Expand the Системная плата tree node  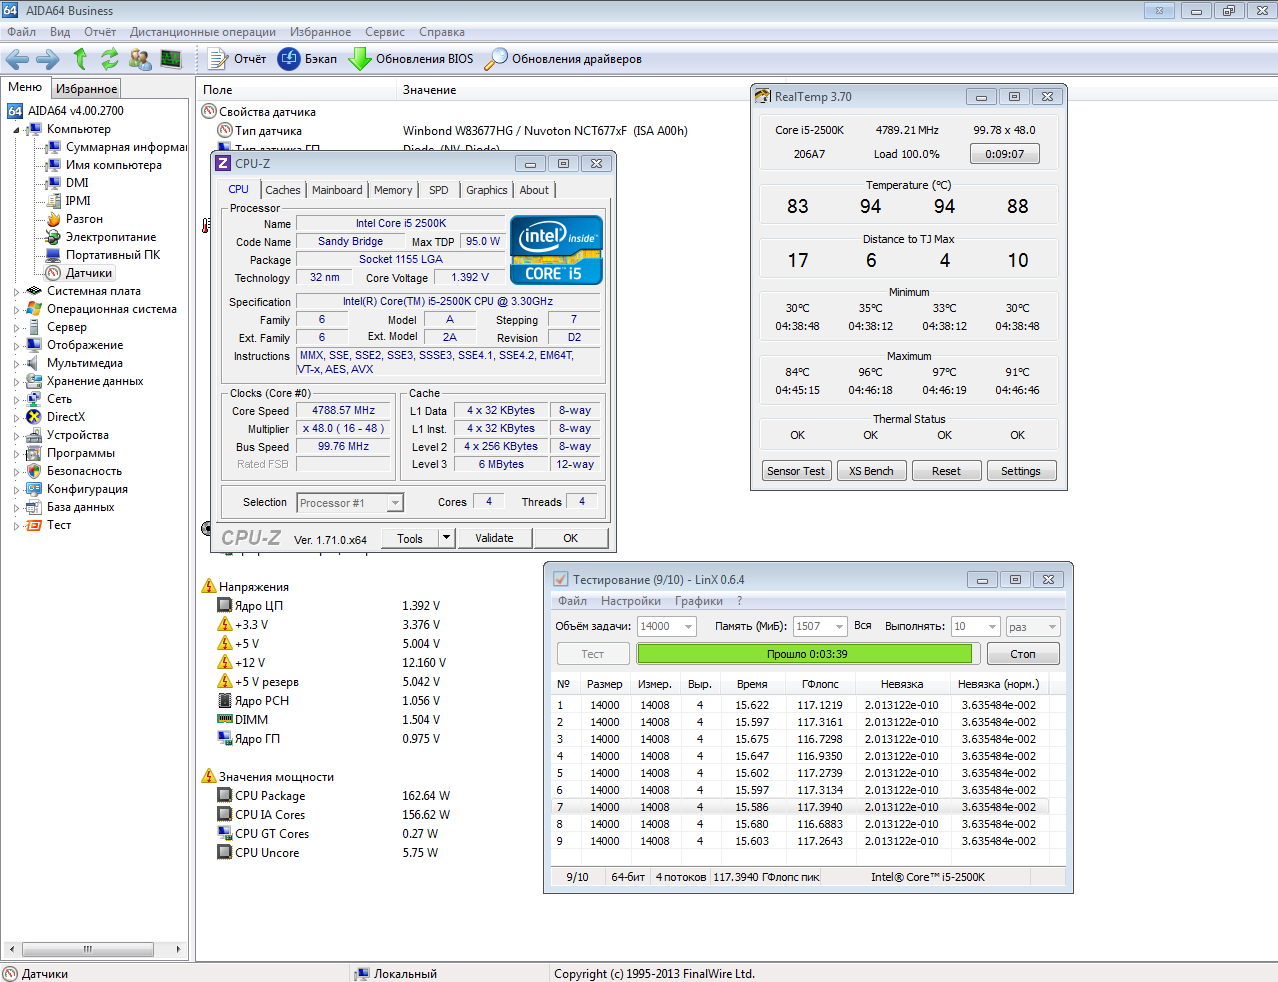click(x=16, y=292)
